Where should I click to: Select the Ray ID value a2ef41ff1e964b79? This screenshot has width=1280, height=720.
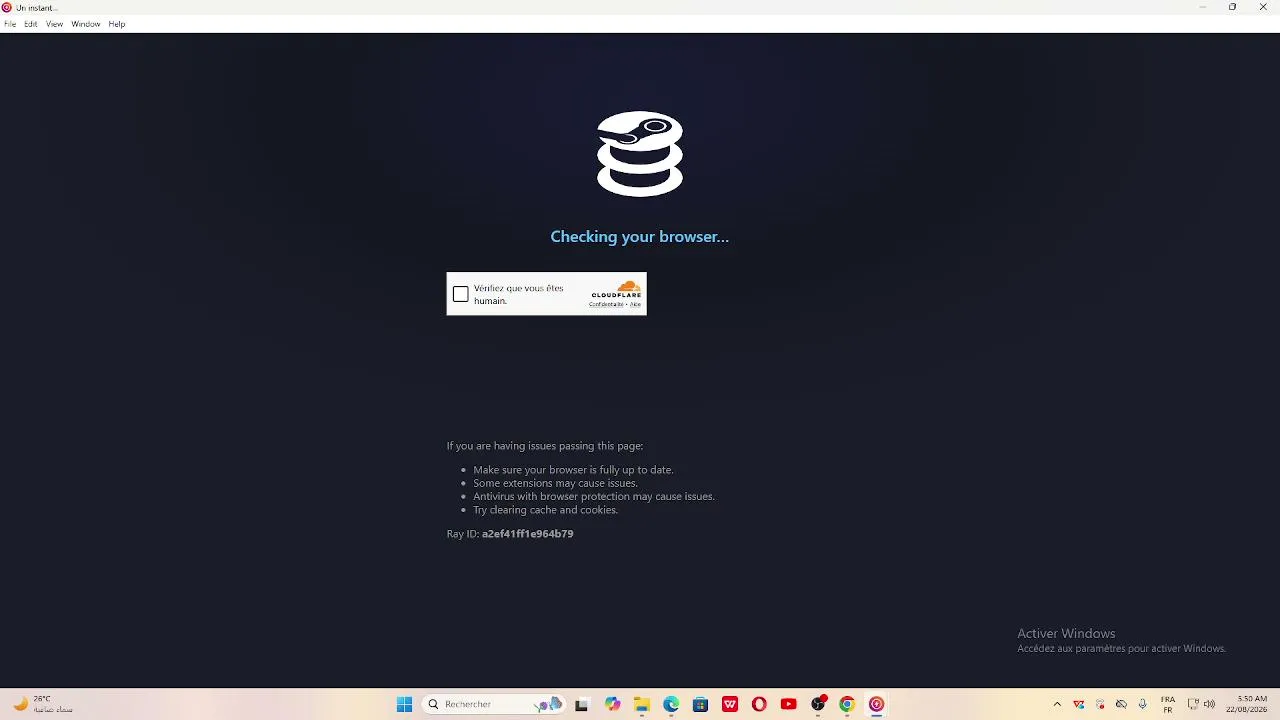(527, 534)
